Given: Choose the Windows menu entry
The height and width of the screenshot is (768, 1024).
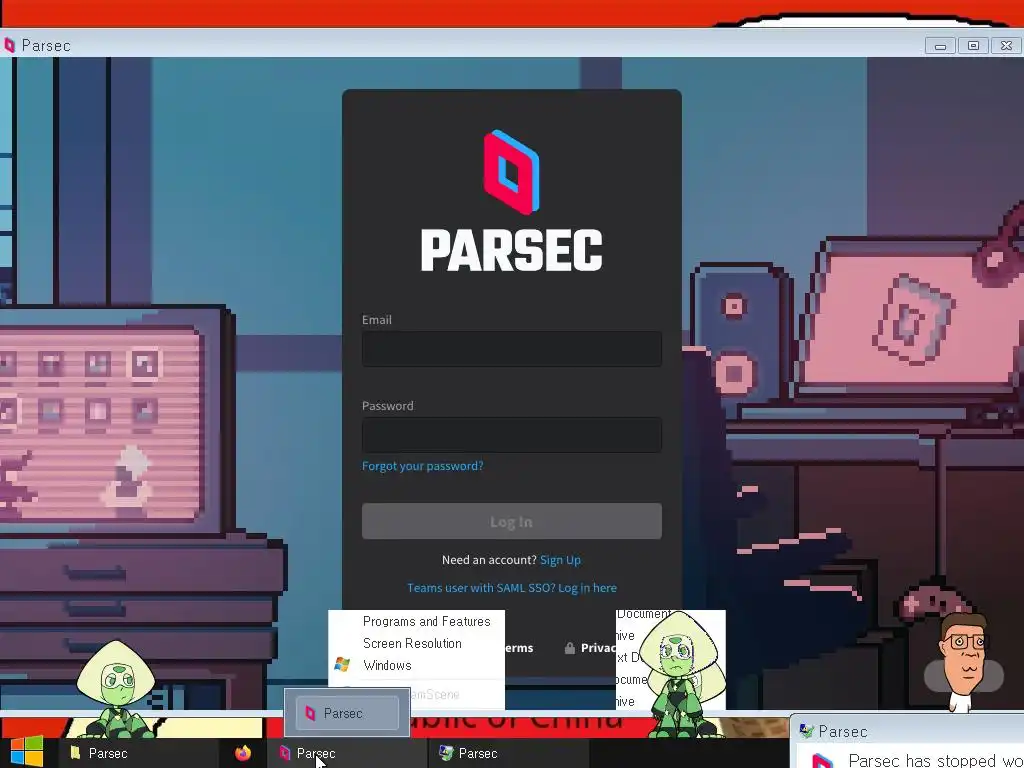Looking at the screenshot, I should 387,665.
